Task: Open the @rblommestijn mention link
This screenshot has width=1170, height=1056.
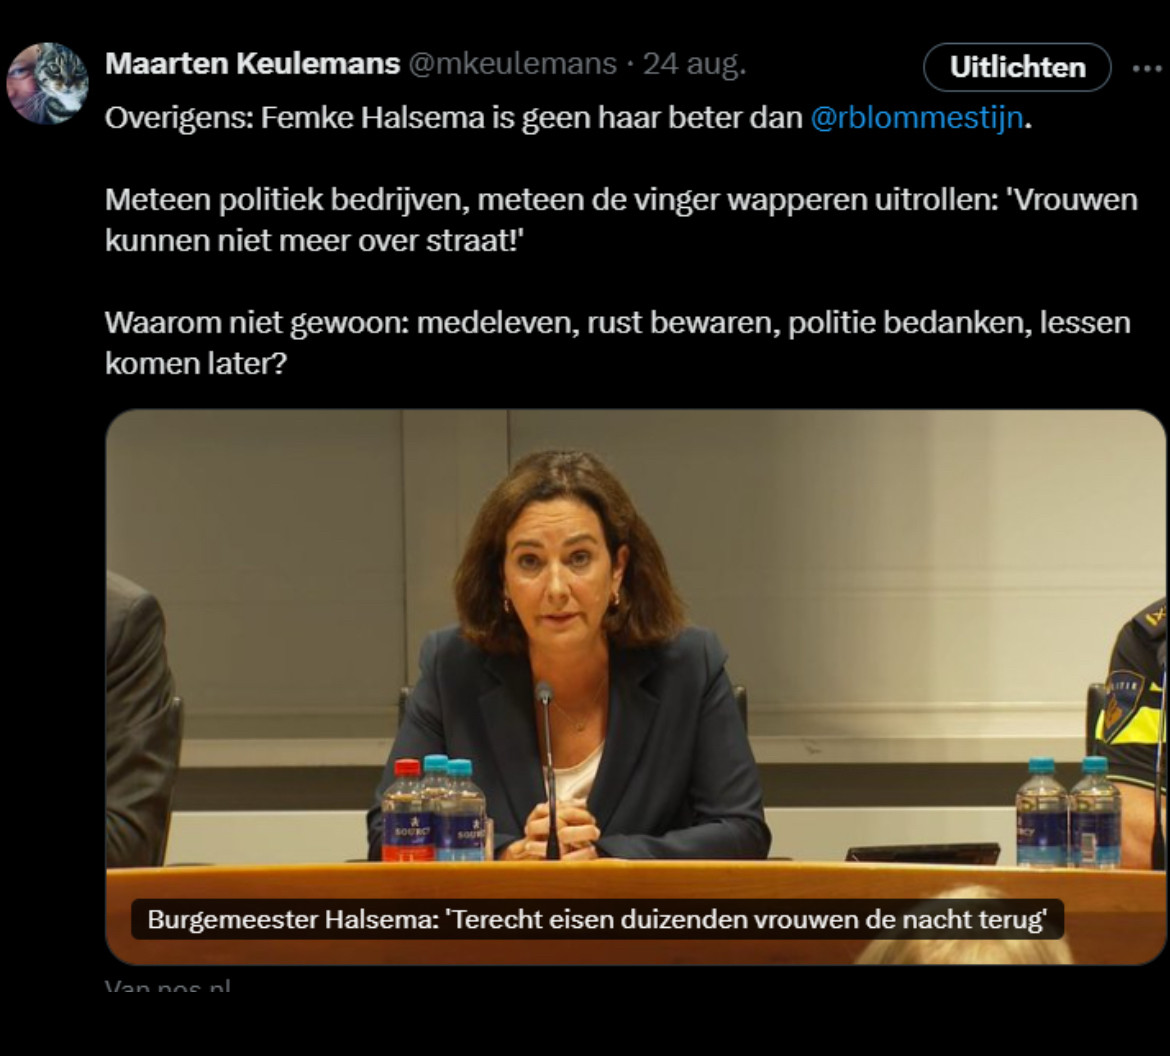Action: 916,118
